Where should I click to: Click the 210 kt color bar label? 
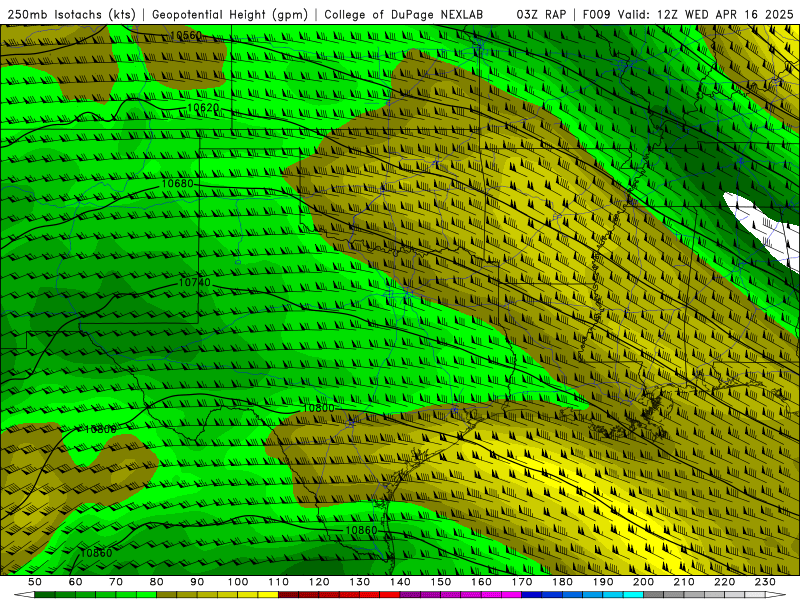(684, 582)
